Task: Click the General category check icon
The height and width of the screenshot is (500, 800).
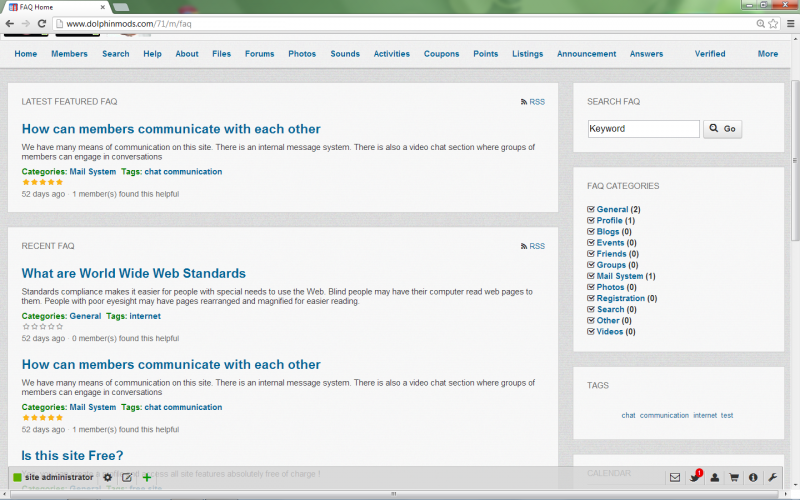Action: pyautogui.click(x=591, y=209)
